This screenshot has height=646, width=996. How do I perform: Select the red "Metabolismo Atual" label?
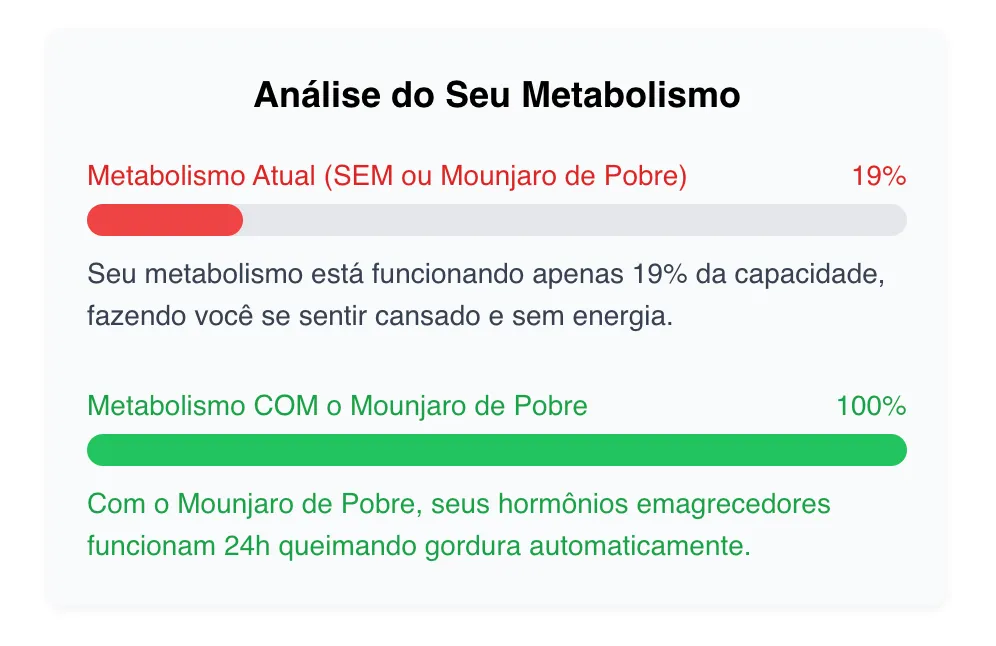pos(387,176)
